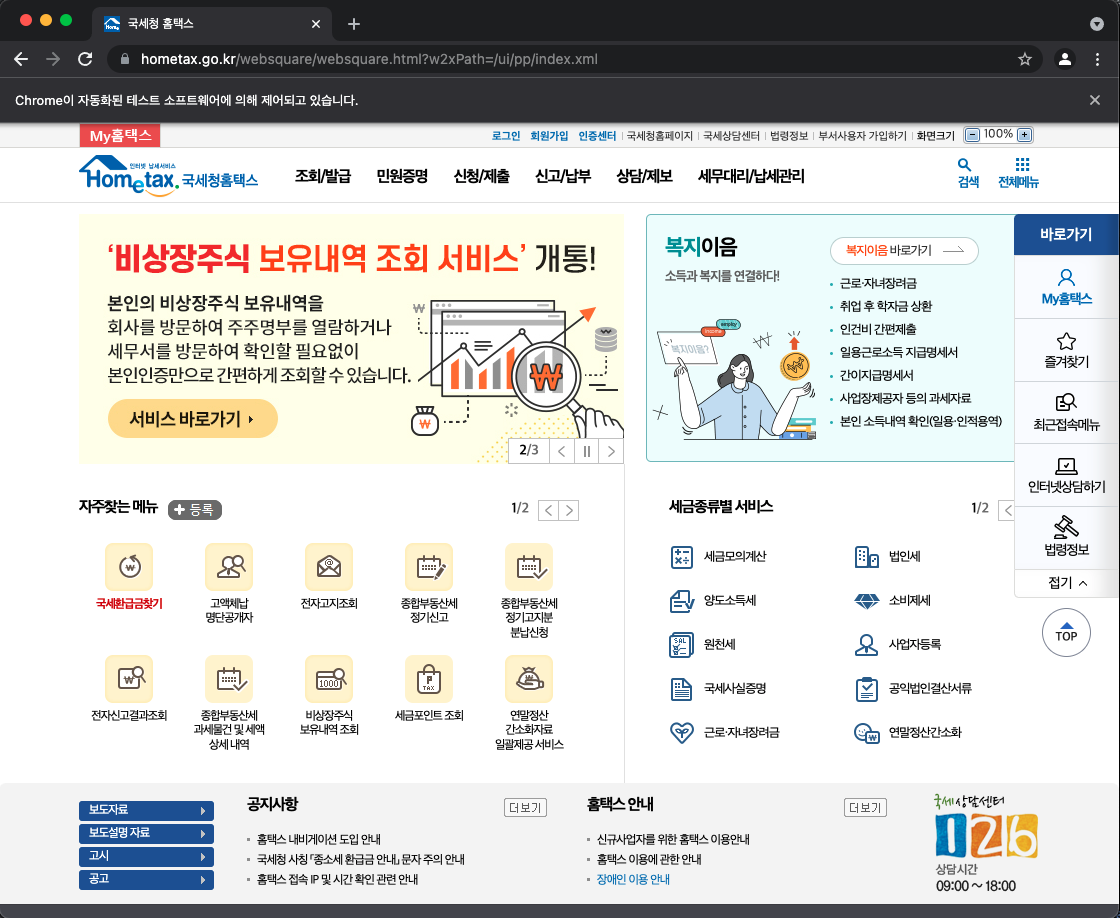Image resolution: width=1120 pixels, height=918 pixels.
Task: Open 원천세 service
Action: [x=703, y=644]
